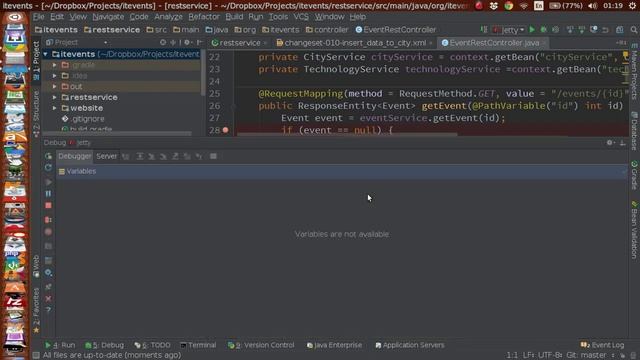The height and width of the screenshot is (360, 640).
Task: Expand the website module
Action: pos(55,108)
